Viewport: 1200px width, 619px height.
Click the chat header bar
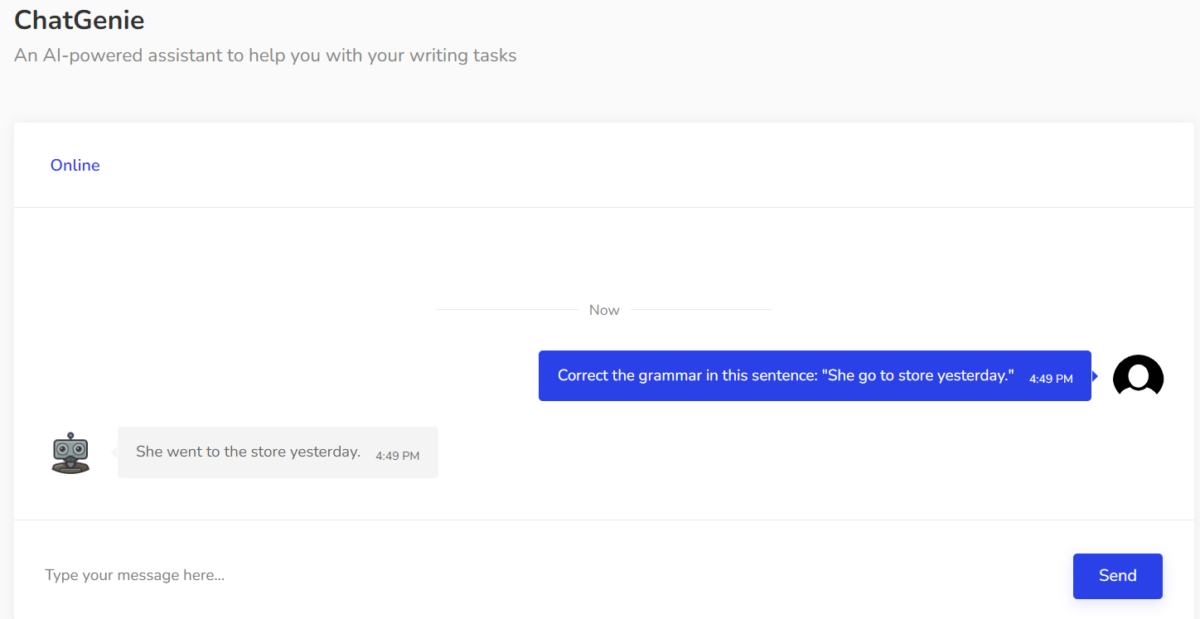point(600,165)
